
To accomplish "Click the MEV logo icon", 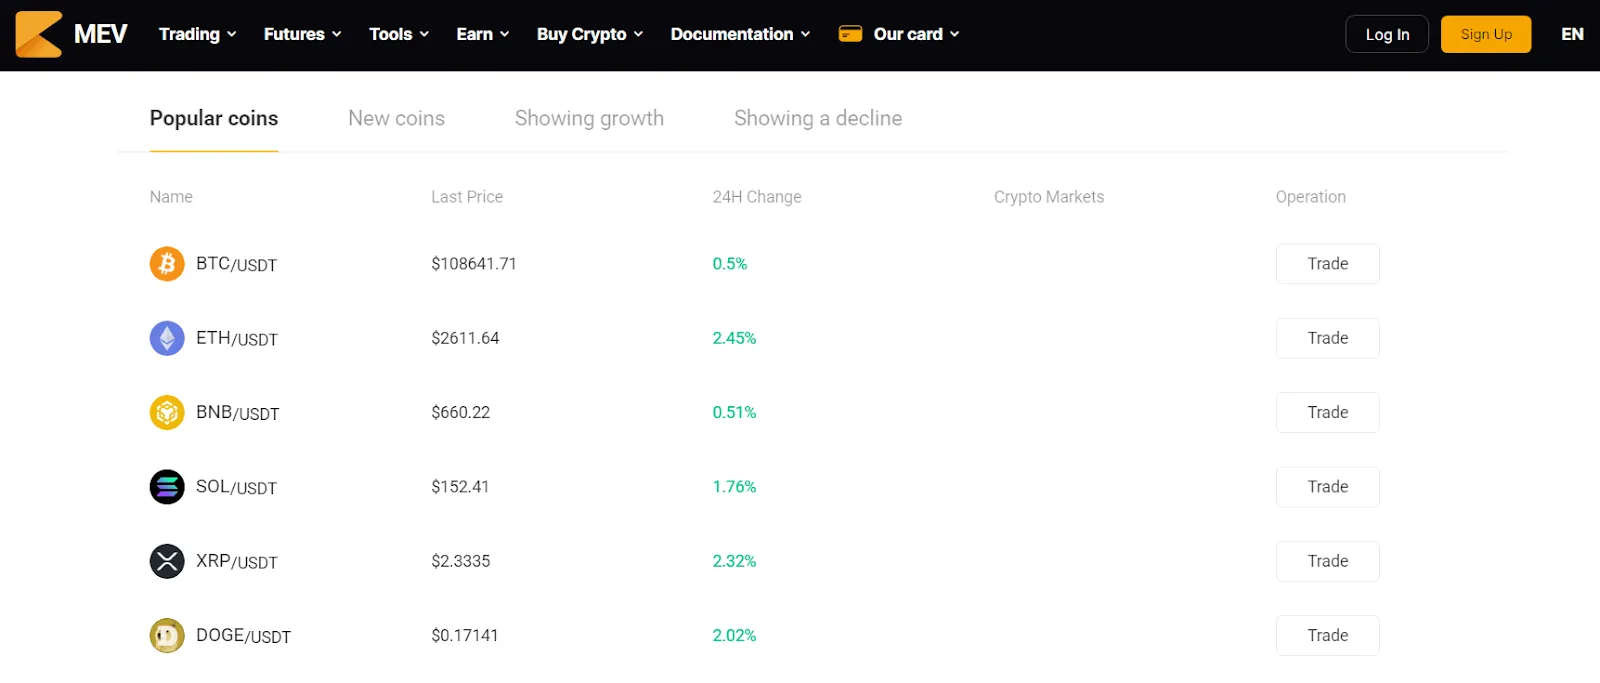I will [39, 34].
